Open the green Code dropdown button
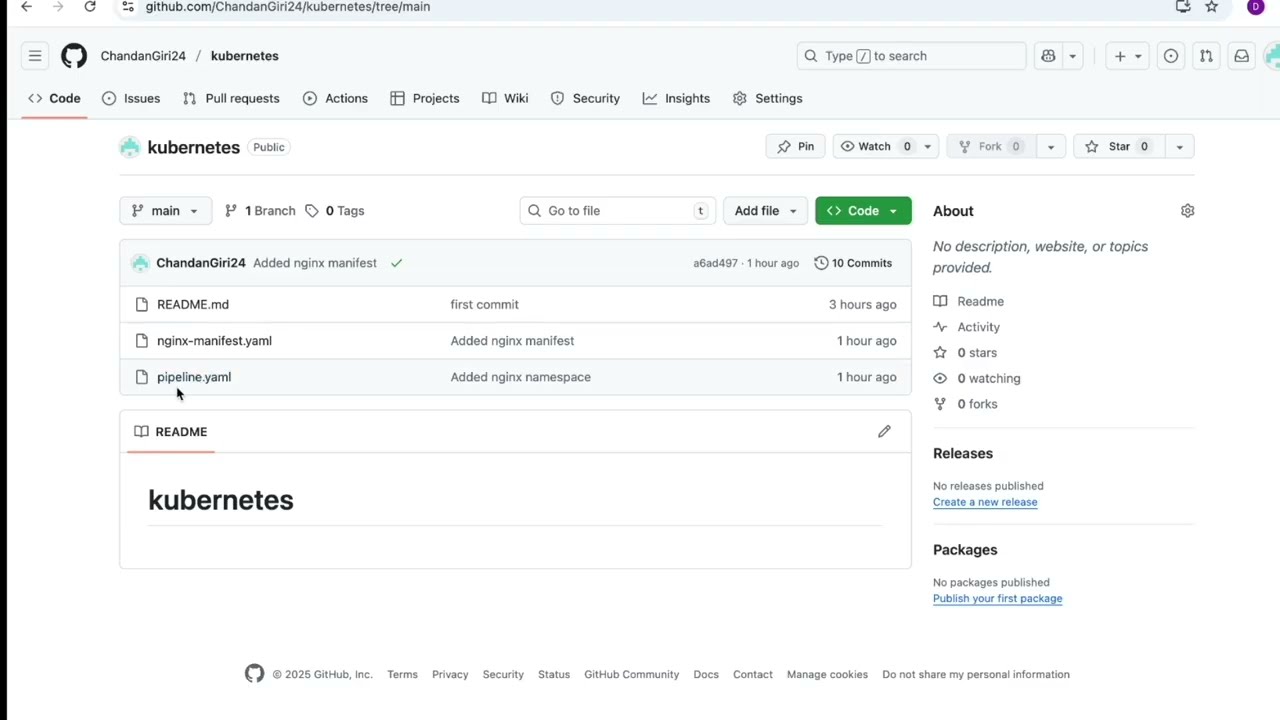This screenshot has height=720, width=1280. (x=863, y=211)
